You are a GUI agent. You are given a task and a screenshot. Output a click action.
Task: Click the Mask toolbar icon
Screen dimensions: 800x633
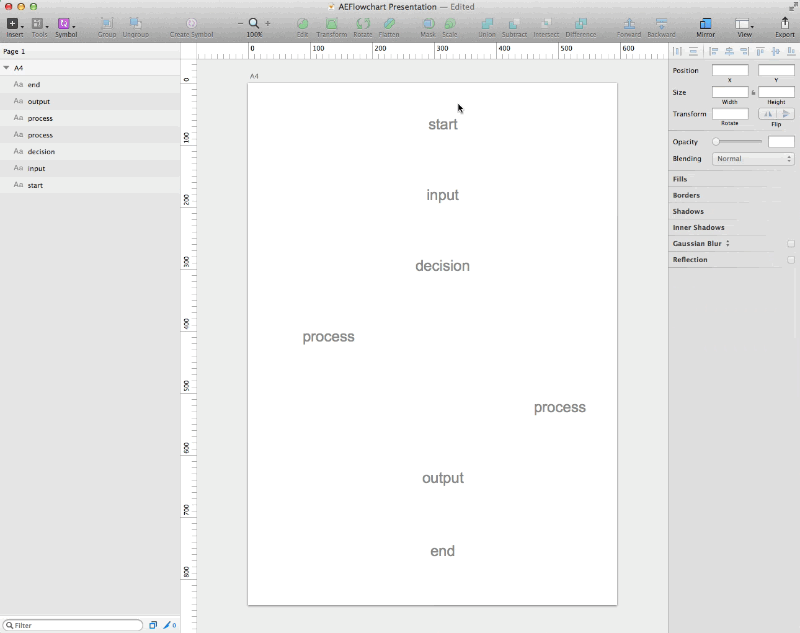[x=428, y=24]
